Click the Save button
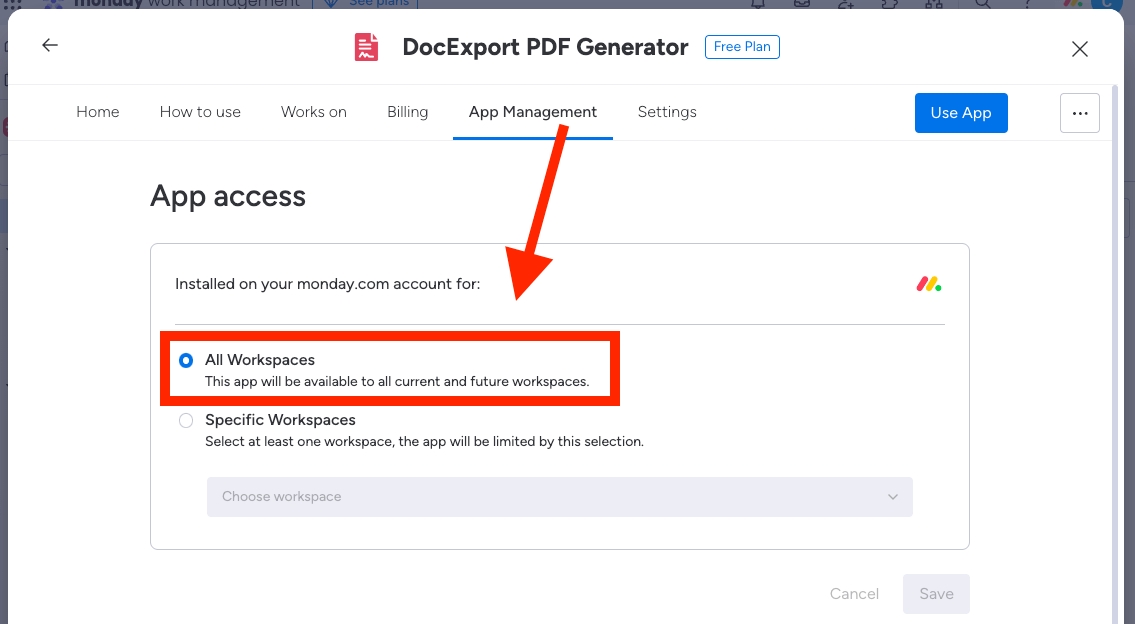 click(935, 594)
